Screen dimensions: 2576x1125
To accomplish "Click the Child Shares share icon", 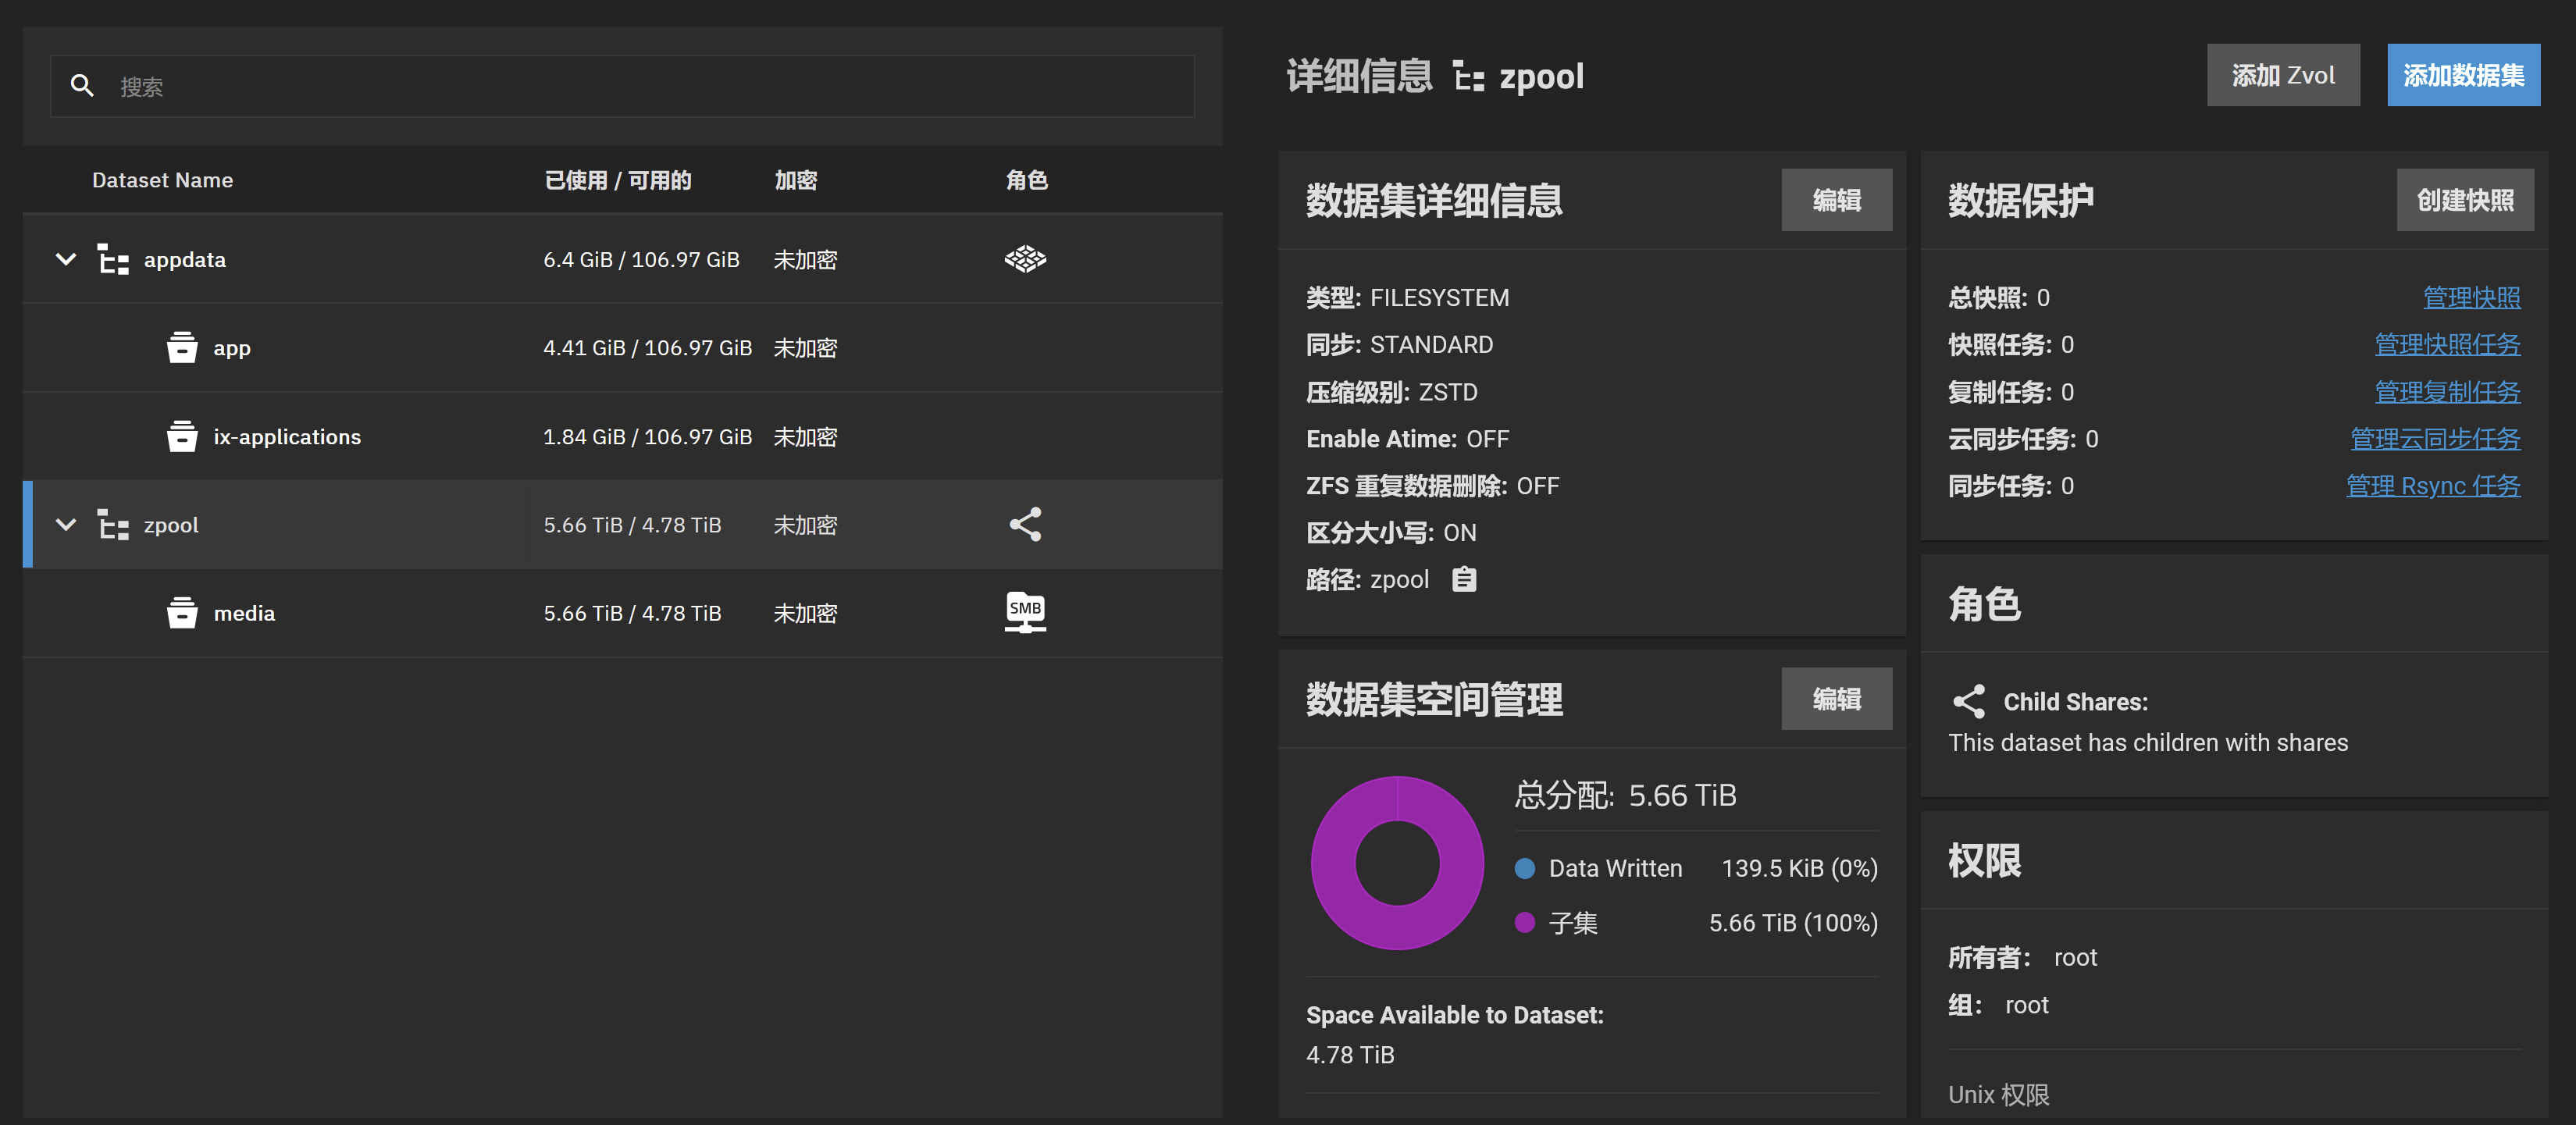I will (x=1968, y=702).
